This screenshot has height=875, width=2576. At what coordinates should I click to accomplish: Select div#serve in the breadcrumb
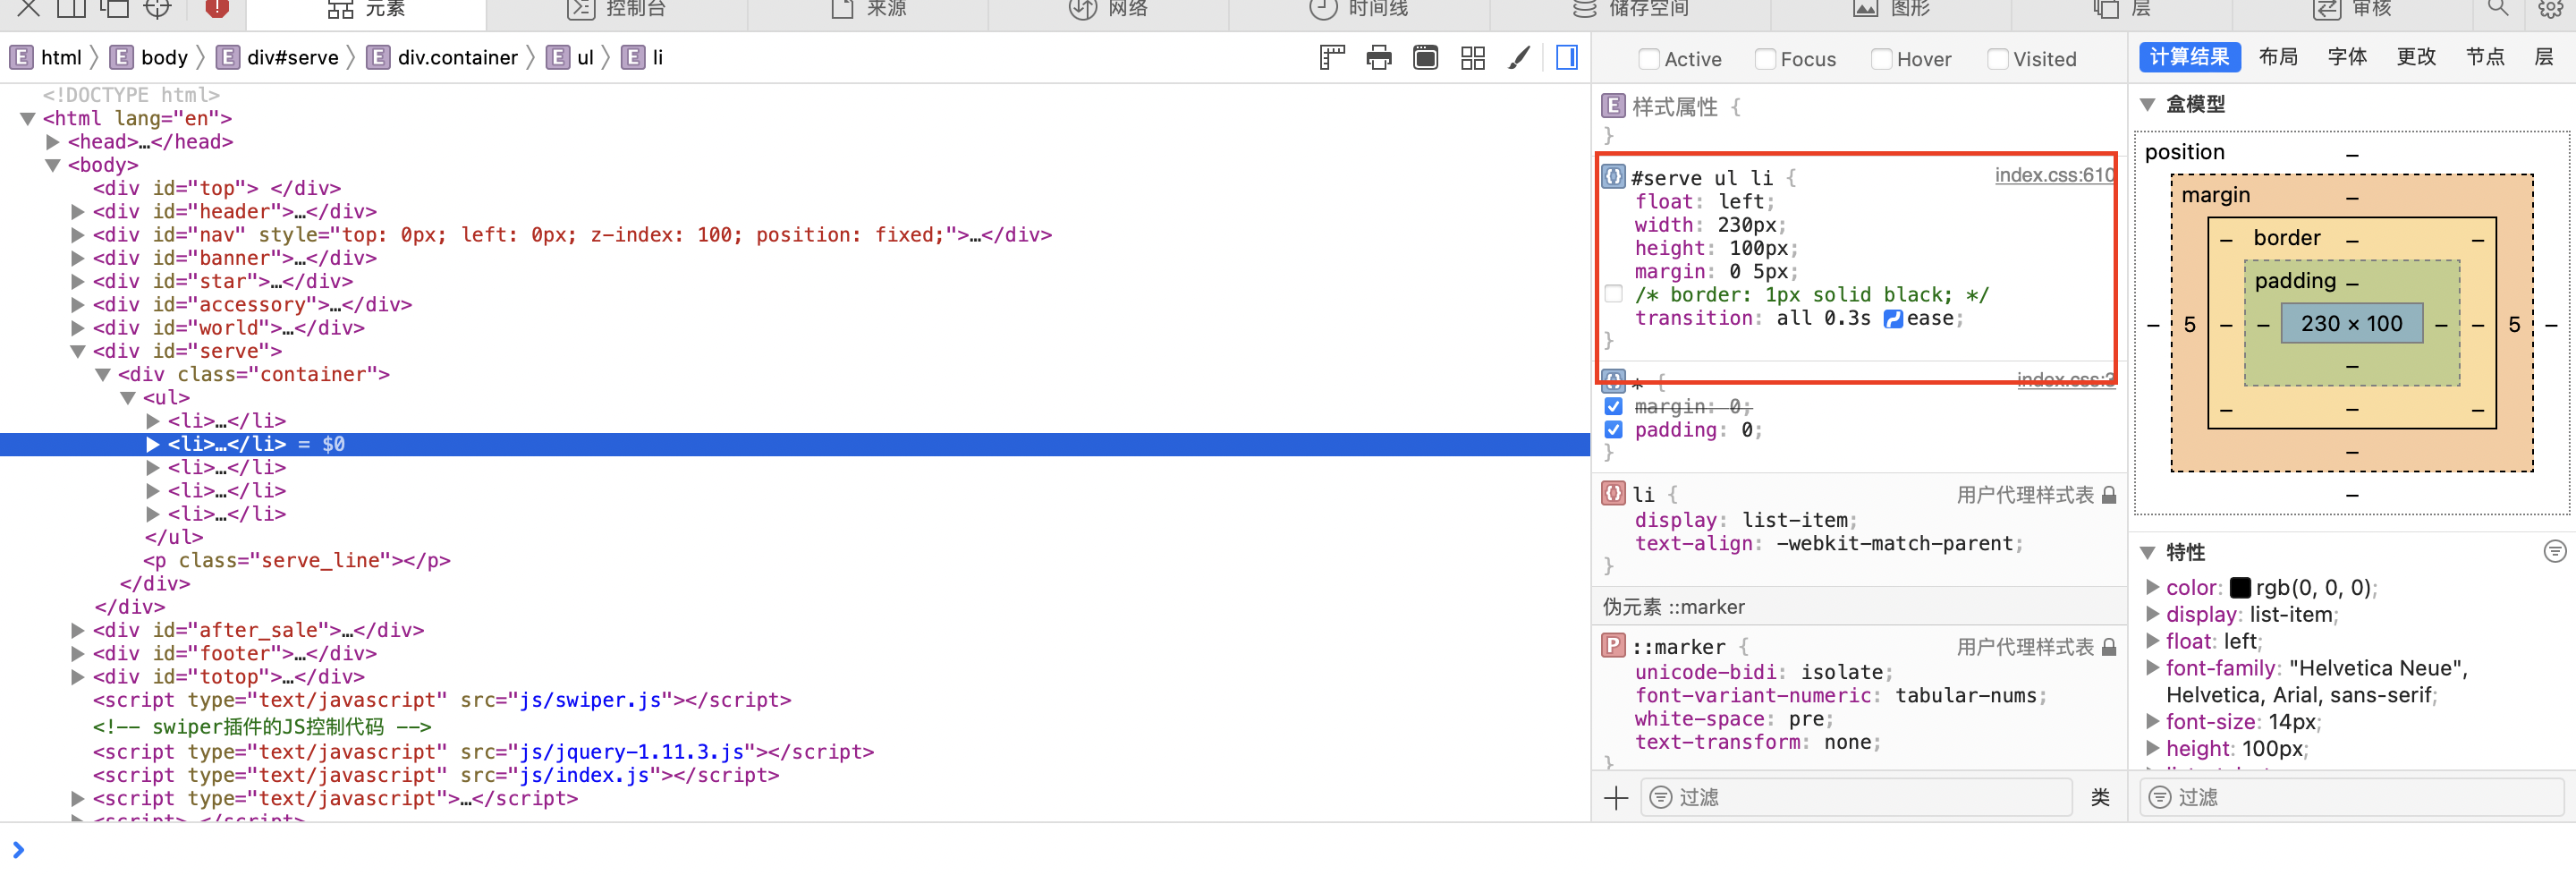(279, 58)
